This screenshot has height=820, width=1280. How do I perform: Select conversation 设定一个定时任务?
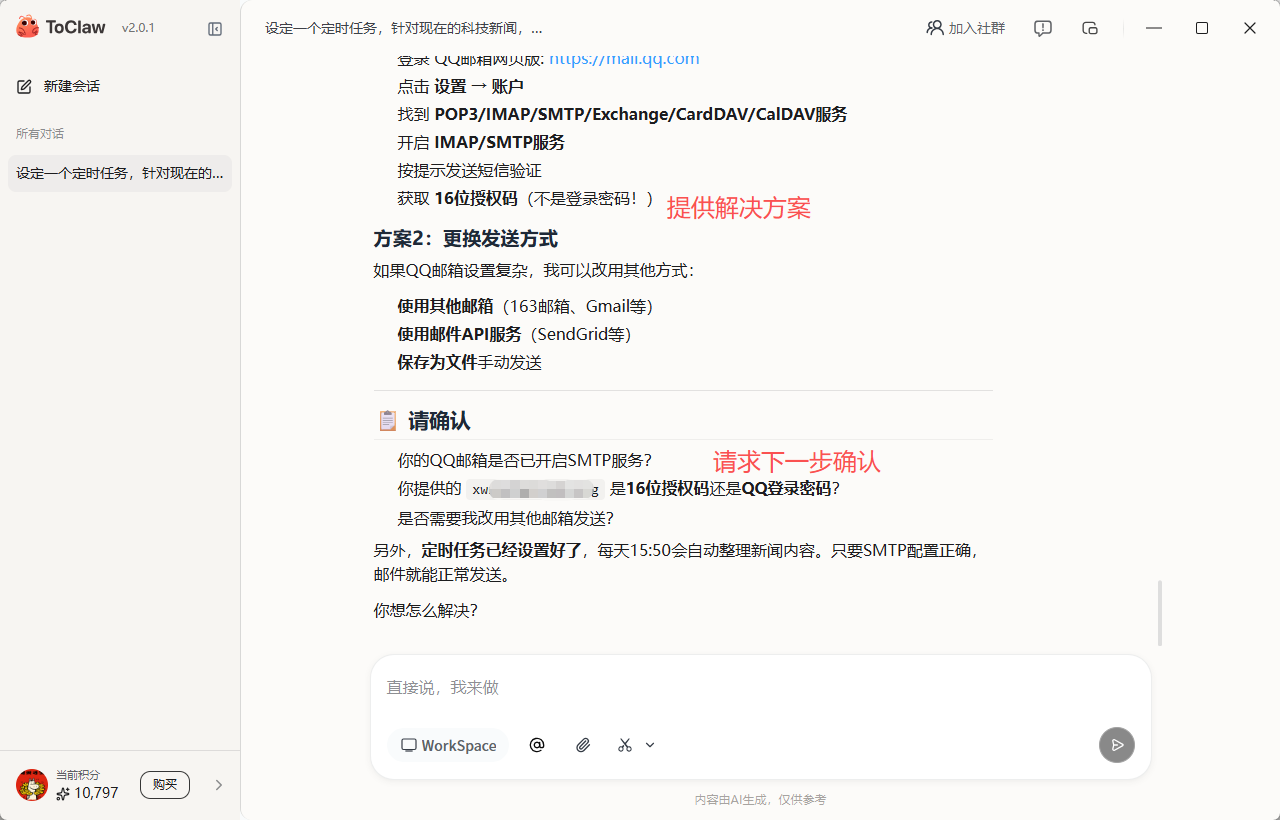pos(119,173)
